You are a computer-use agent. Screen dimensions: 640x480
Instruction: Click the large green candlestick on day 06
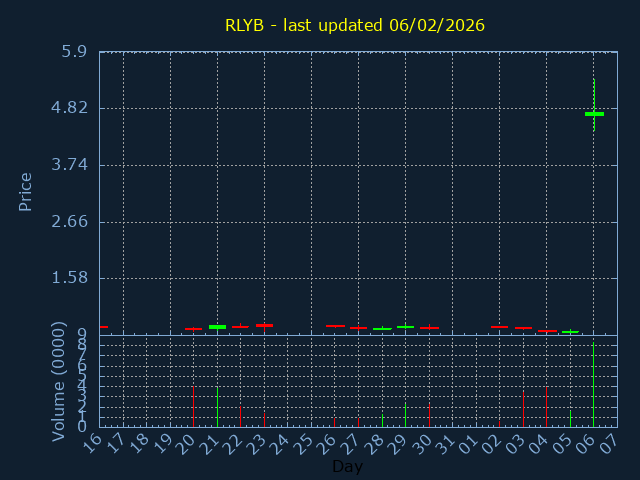pyautogui.click(x=594, y=114)
